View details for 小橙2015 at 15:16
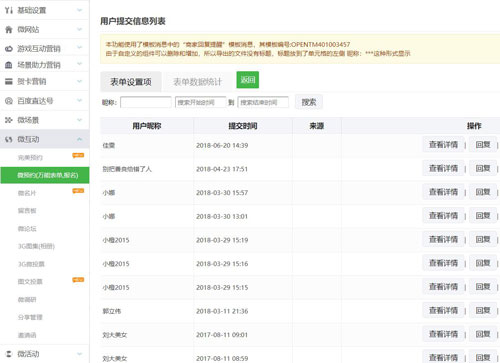Screen dimensions: 500x363 (x=443, y=263)
